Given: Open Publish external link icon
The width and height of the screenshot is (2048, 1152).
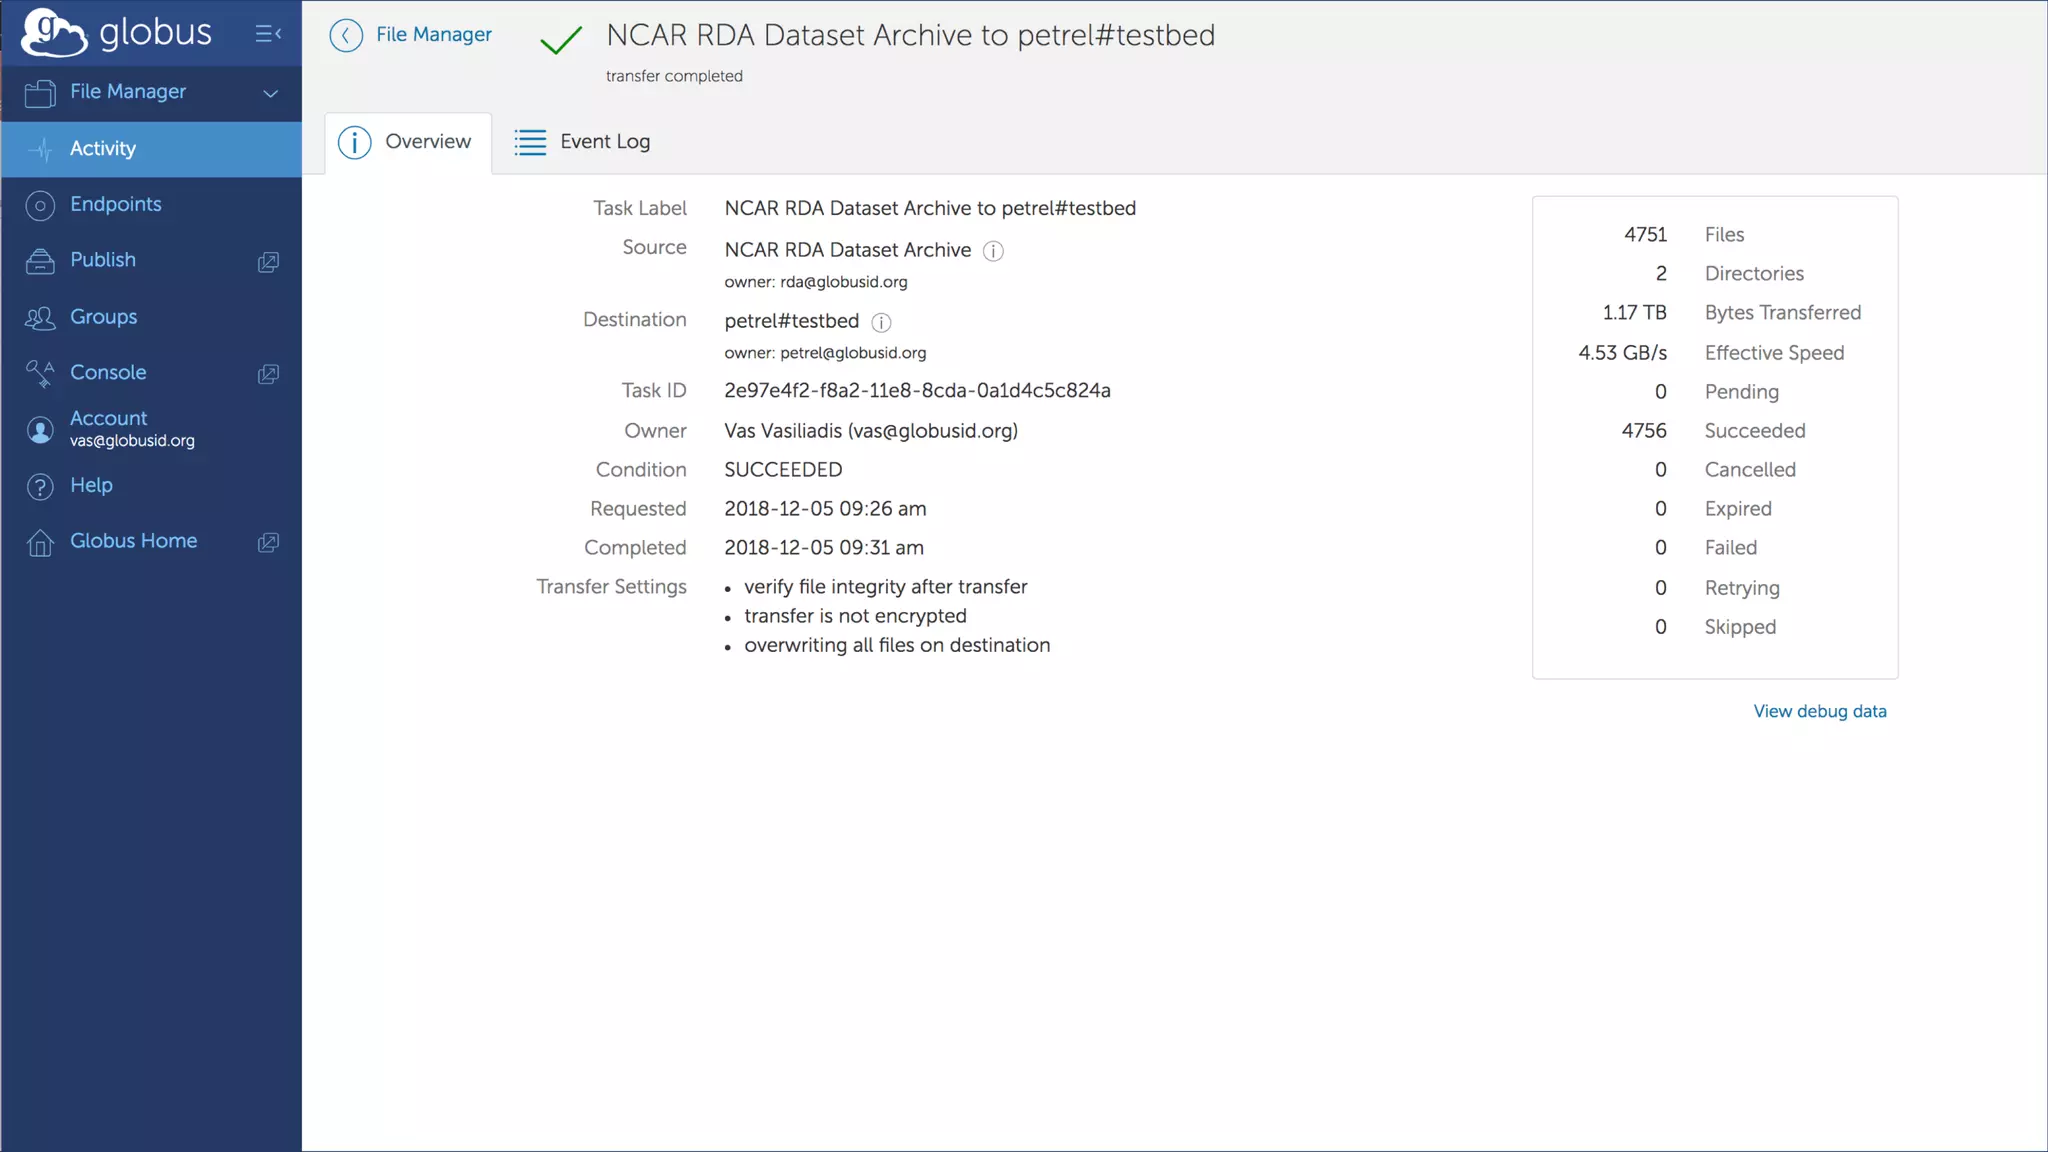Looking at the screenshot, I should coord(268,262).
